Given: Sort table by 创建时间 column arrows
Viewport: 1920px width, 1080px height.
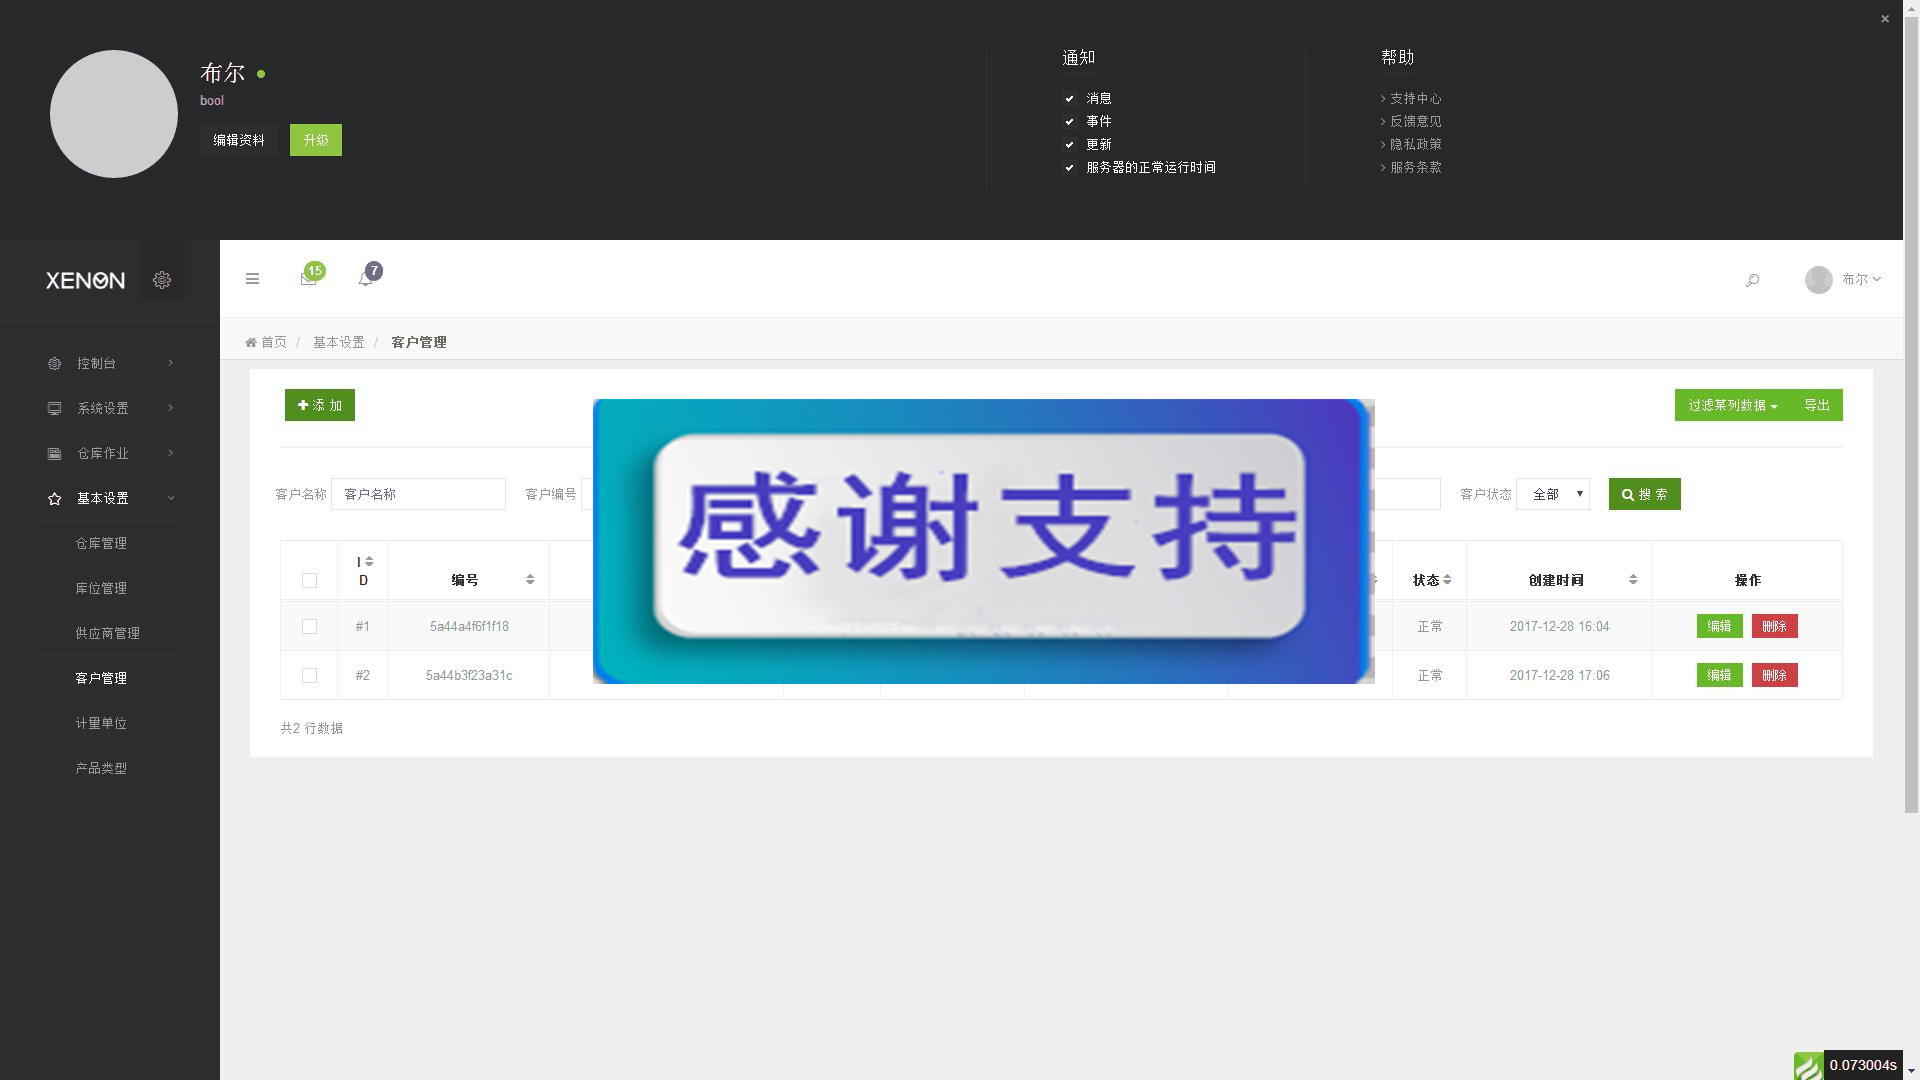Looking at the screenshot, I should coord(1633,579).
